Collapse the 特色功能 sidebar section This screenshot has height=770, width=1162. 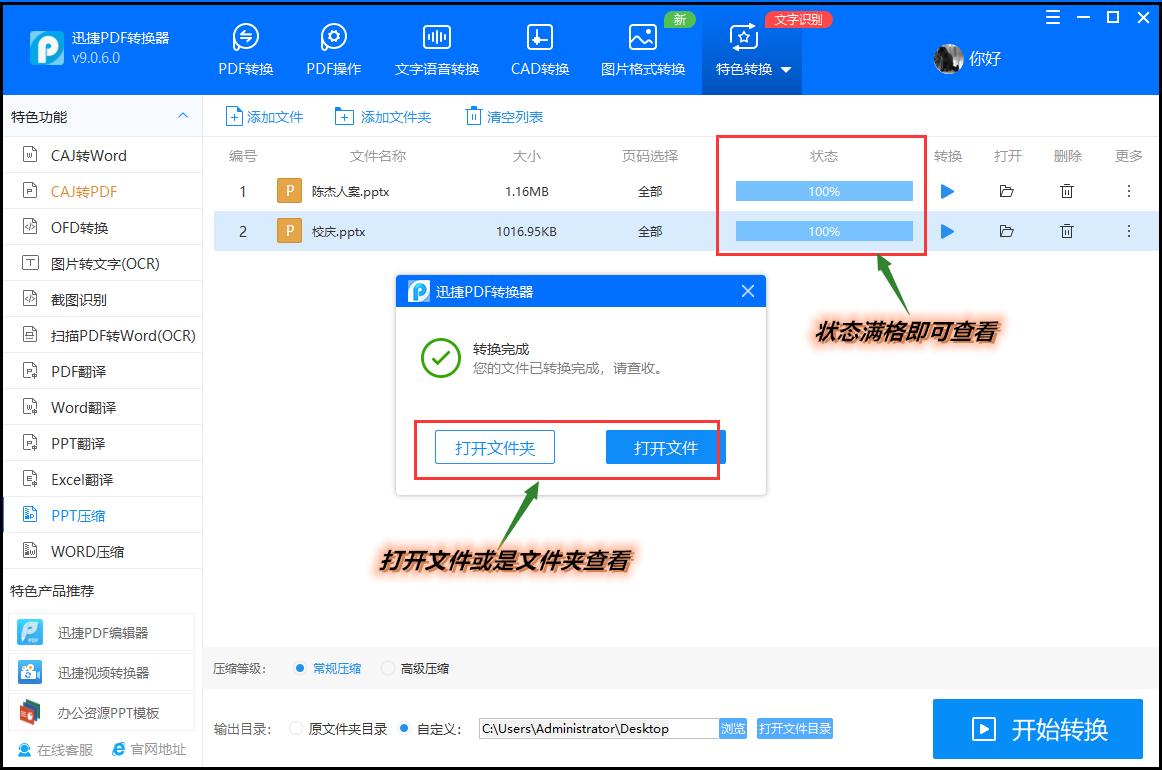point(184,116)
